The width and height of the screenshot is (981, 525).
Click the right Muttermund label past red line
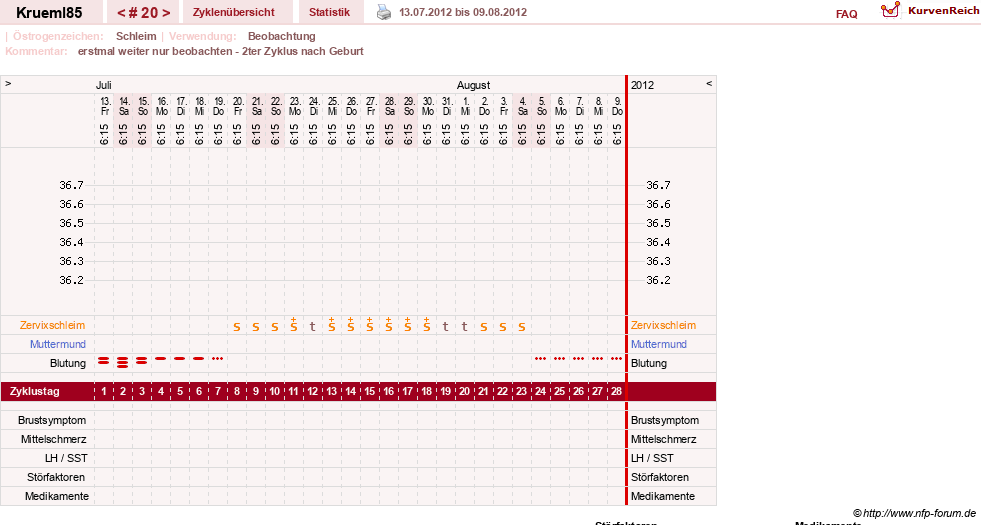658,344
